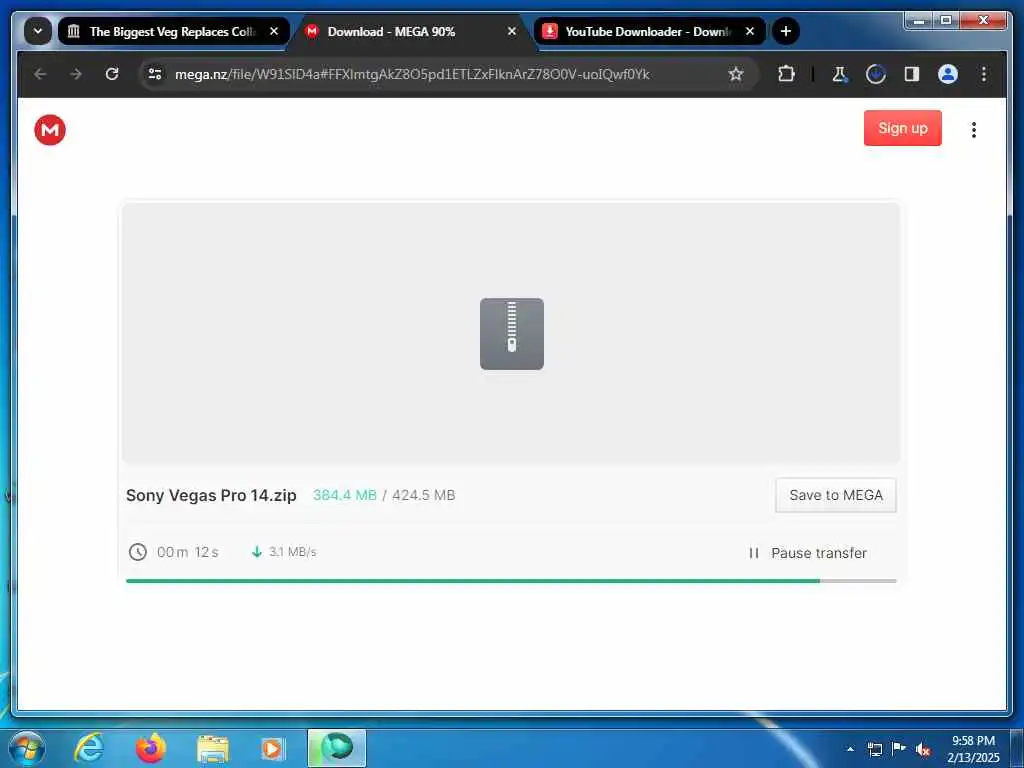
Task: Open the browser downloads indicator
Action: [x=876, y=74]
